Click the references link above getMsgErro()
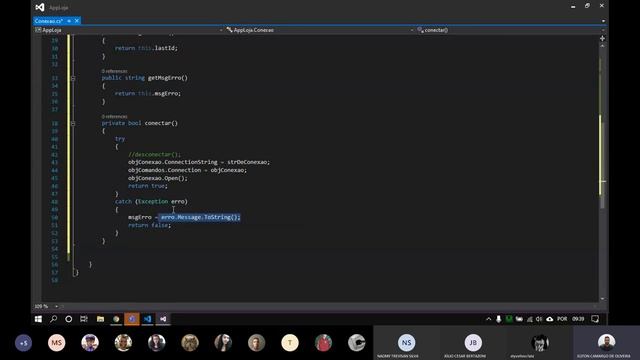This screenshot has width=640, height=360. [x=115, y=71]
